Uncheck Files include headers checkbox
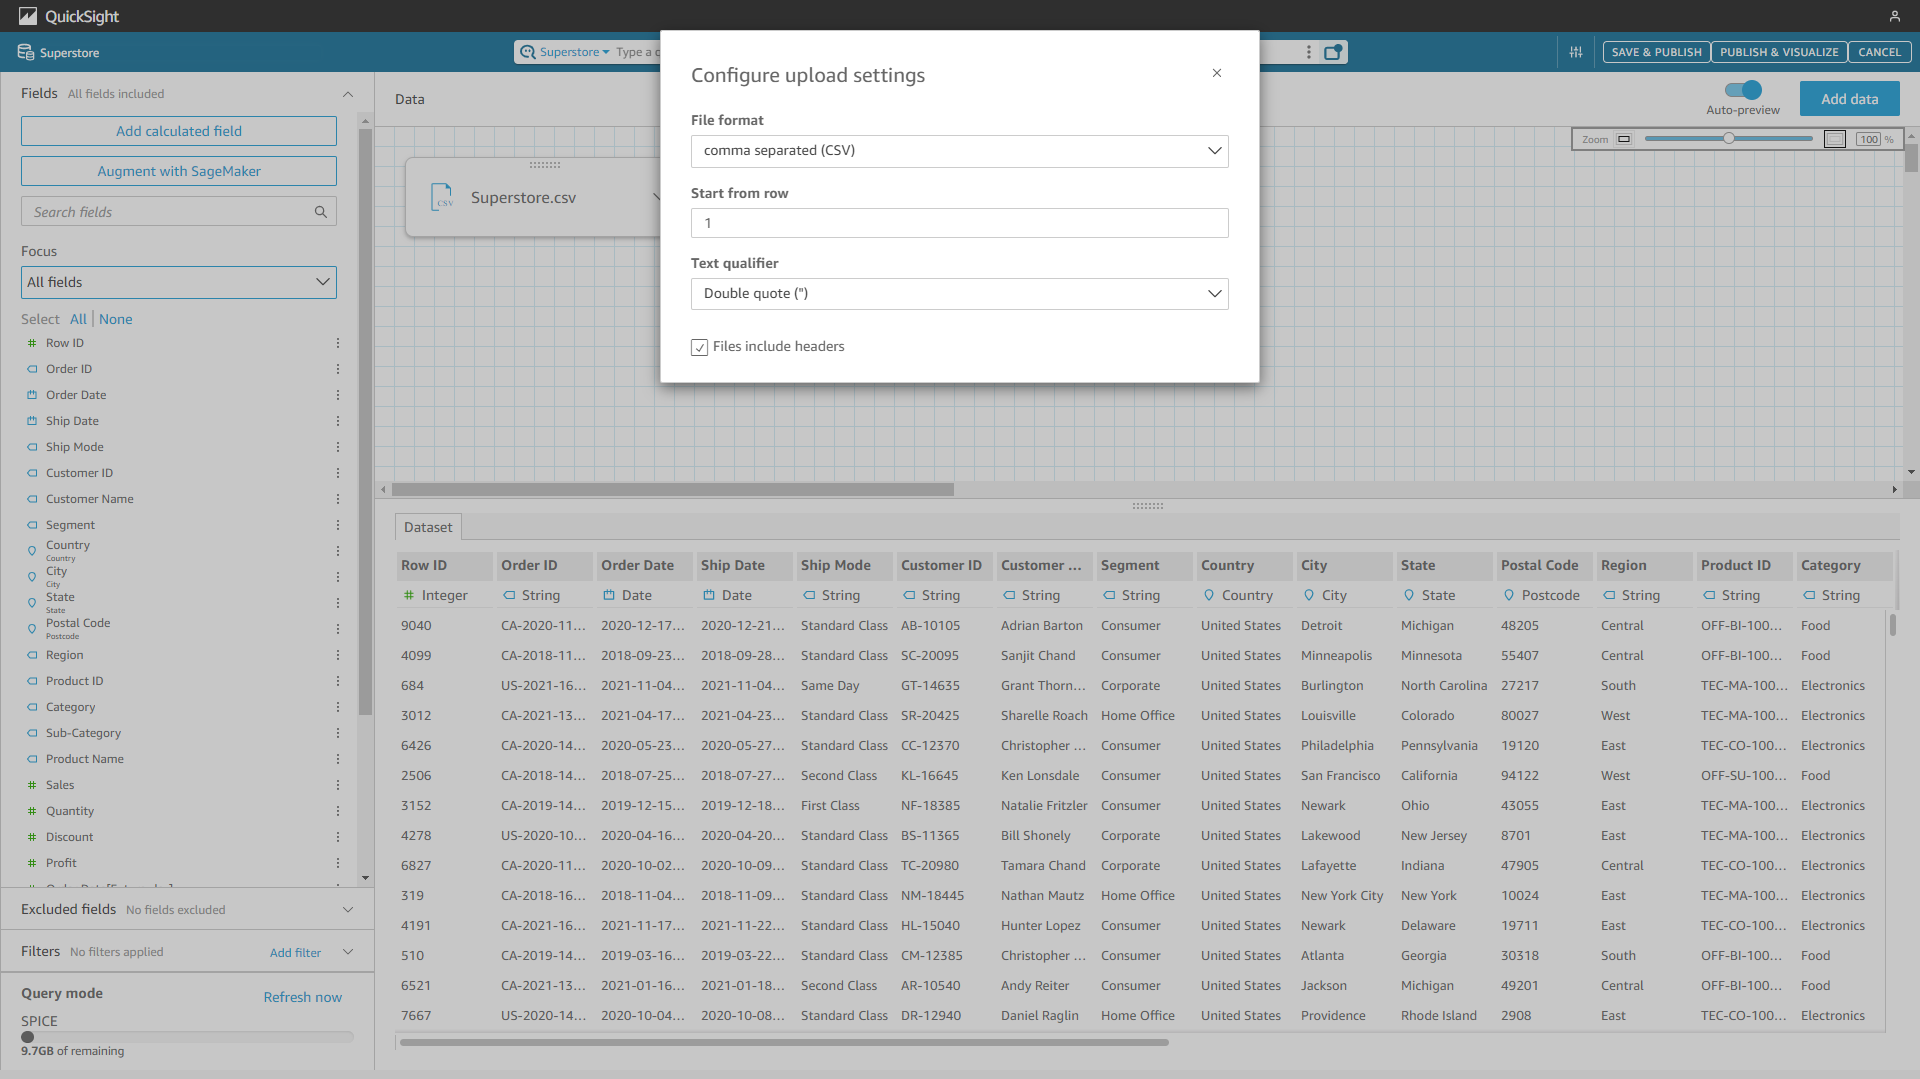 point(699,347)
